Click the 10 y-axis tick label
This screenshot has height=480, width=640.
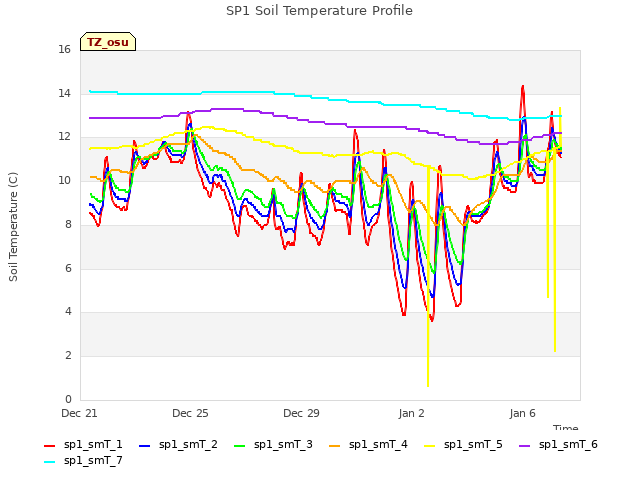click(64, 180)
